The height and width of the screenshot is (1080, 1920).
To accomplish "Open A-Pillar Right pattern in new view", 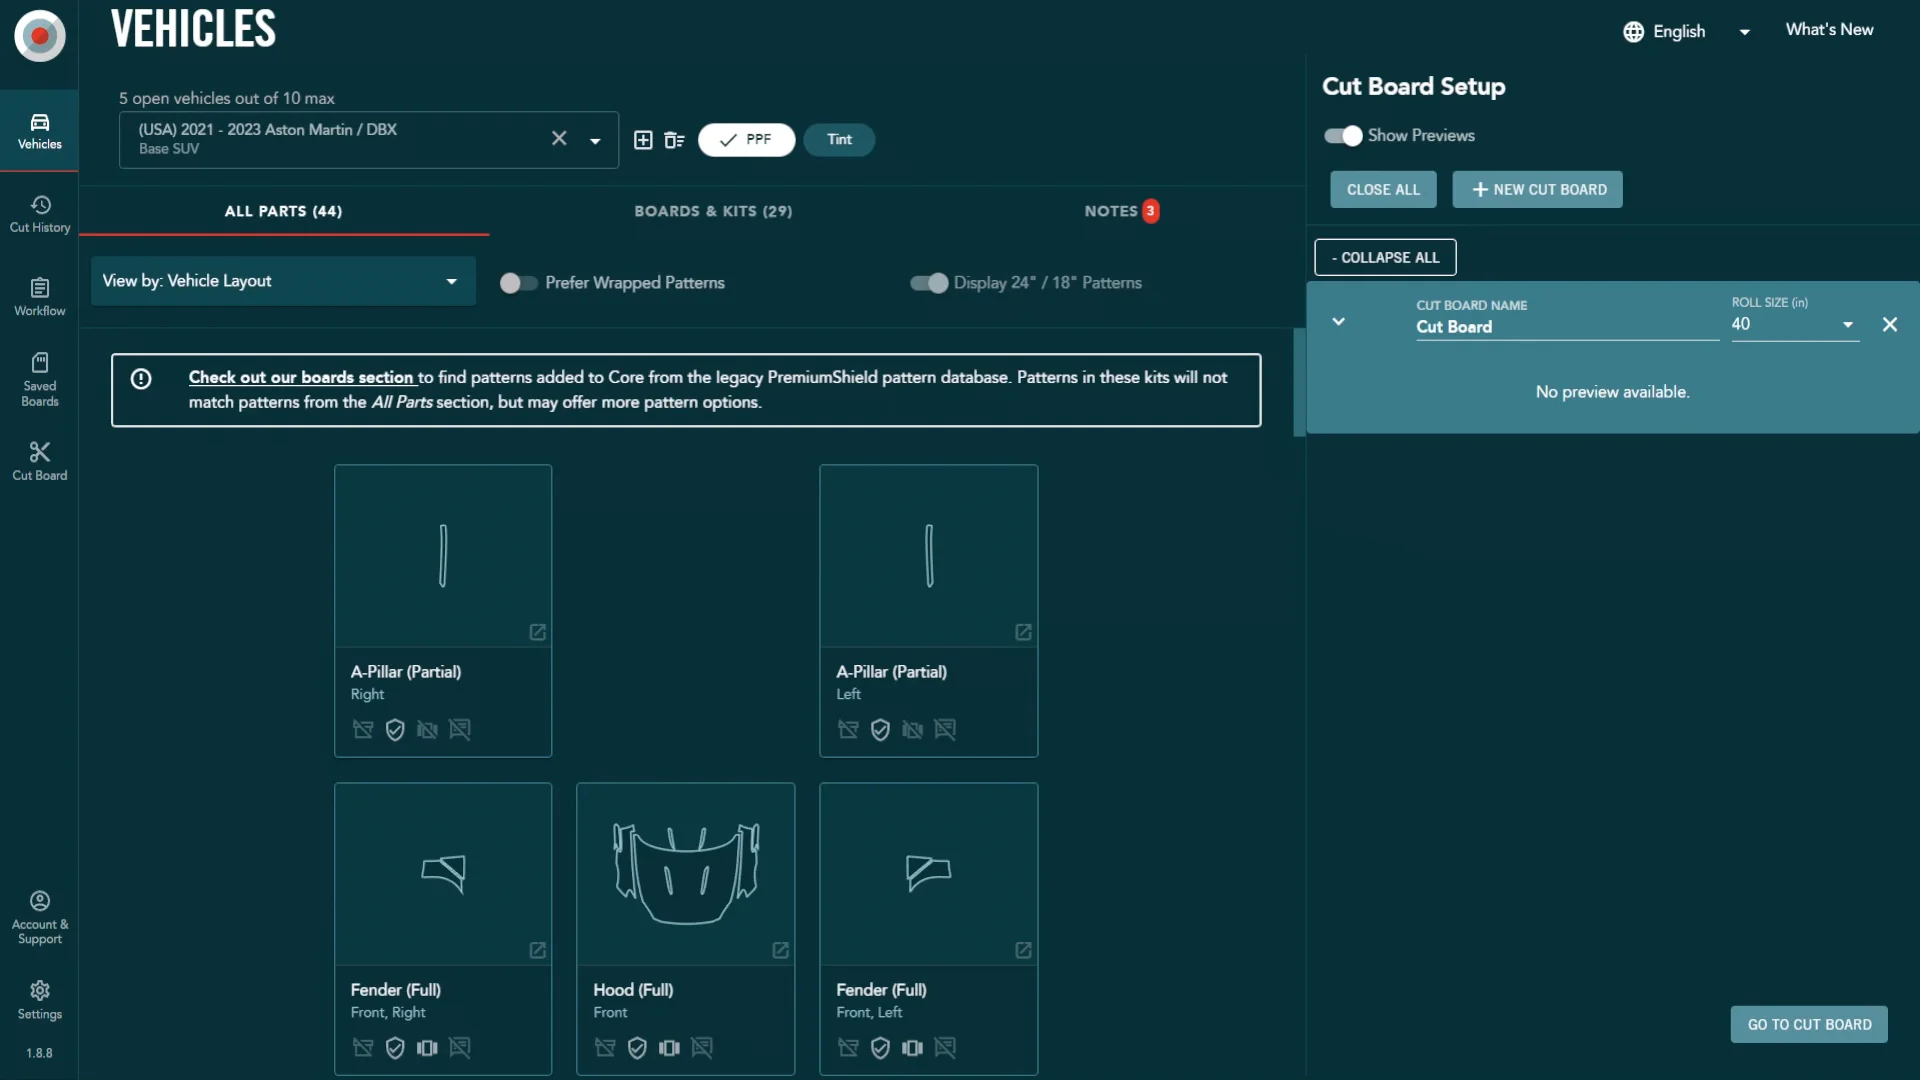I will tap(537, 632).
